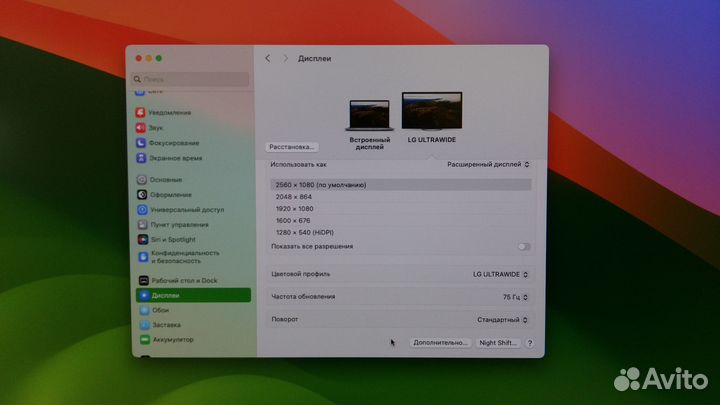Click the Основные label in sidebar
Image resolution: width=720 pixels, height=405 pixels.
point(166,180)
